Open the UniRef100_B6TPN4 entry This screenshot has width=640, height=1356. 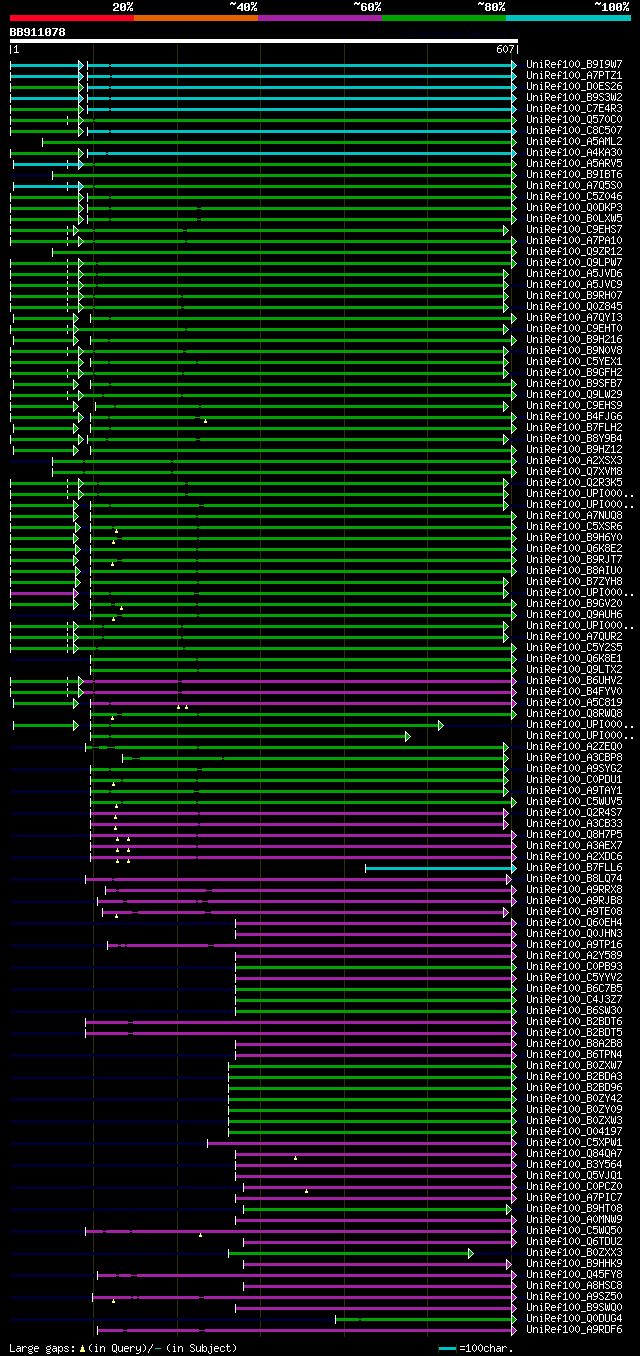[x=574, y=1054]
